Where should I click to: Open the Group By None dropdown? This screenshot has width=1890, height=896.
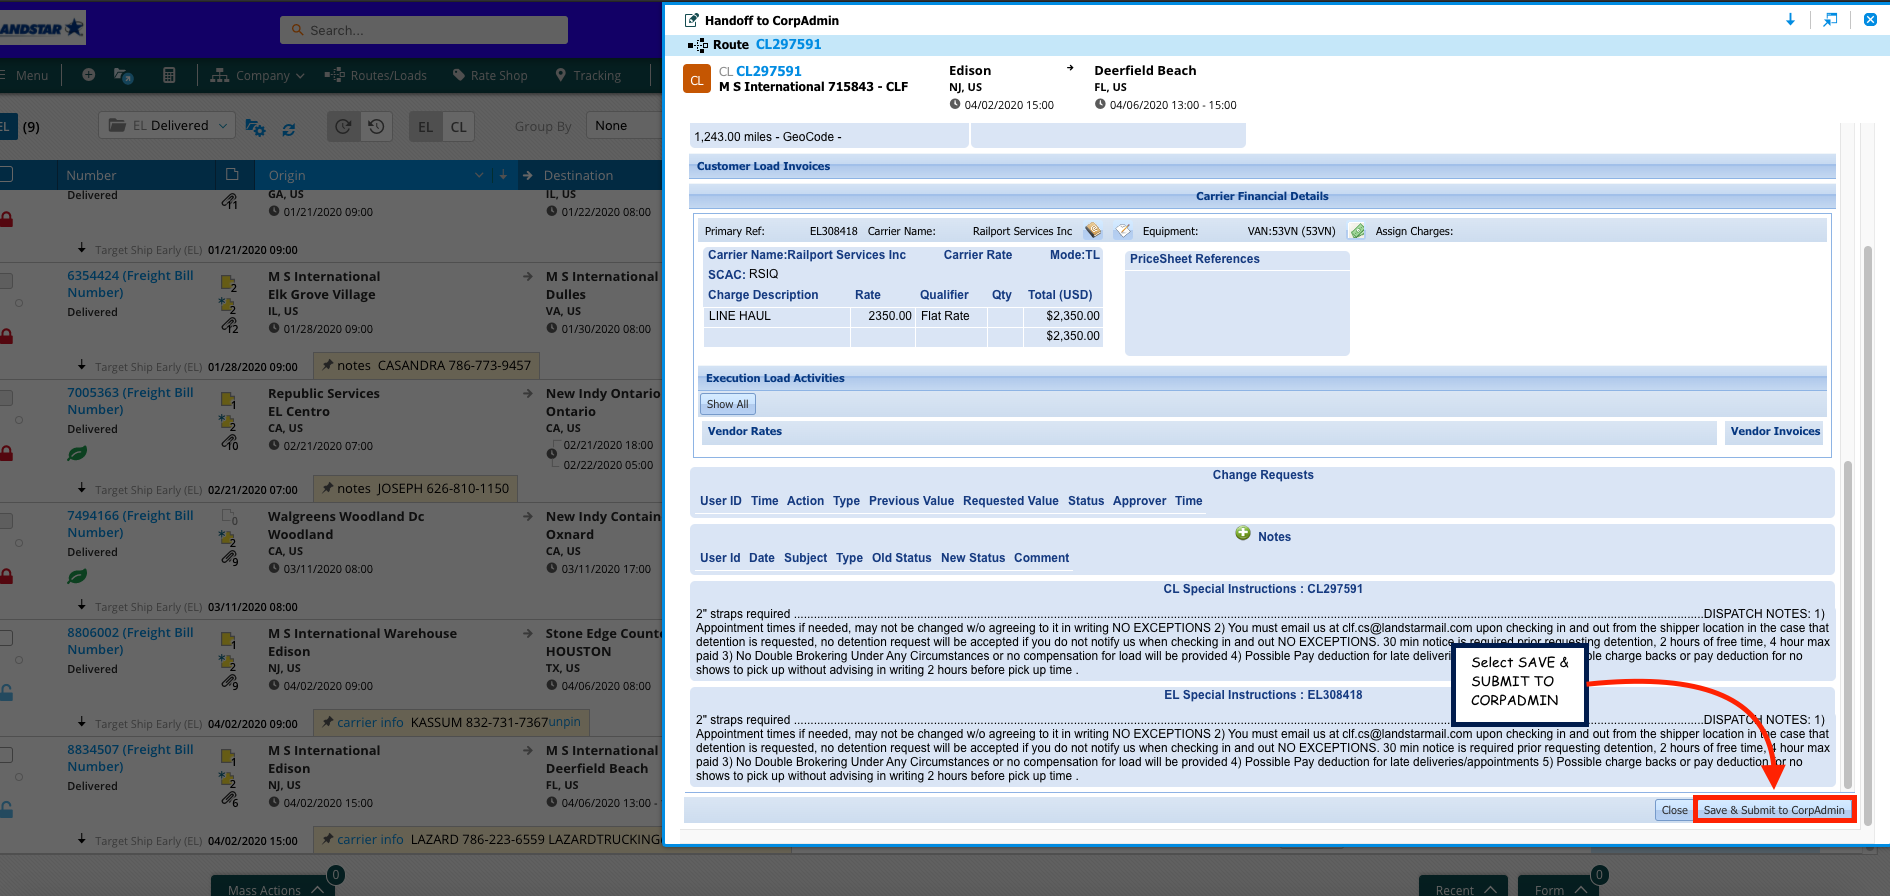pos(624,126)
